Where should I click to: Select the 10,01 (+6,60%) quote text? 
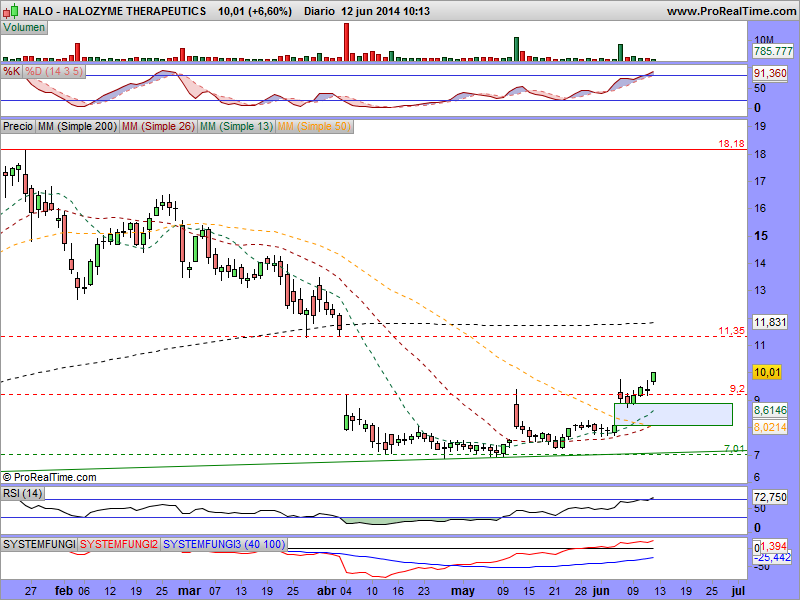255,11
